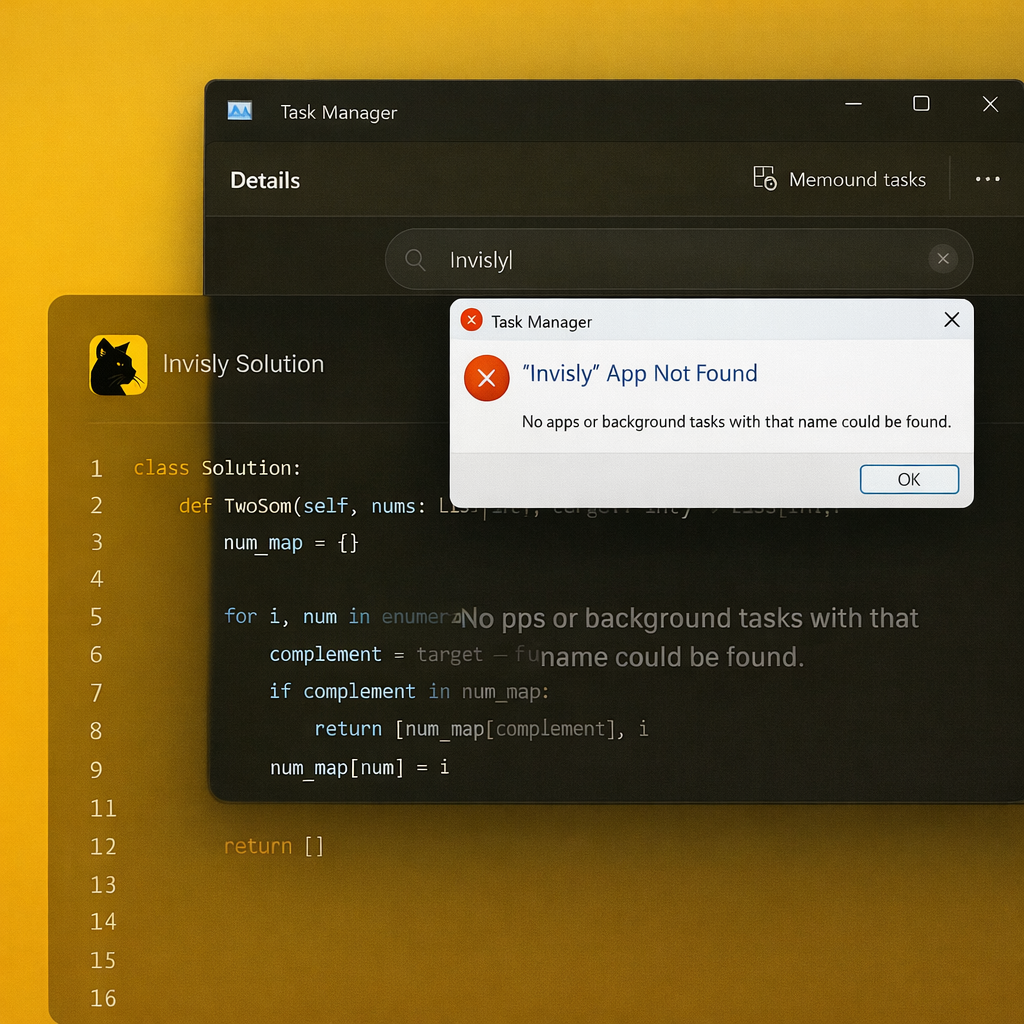The image size is (1024, 1024).
Task: Open the three-dot more options dropdown
Action: pyautogui.click(x=988, y=179)
